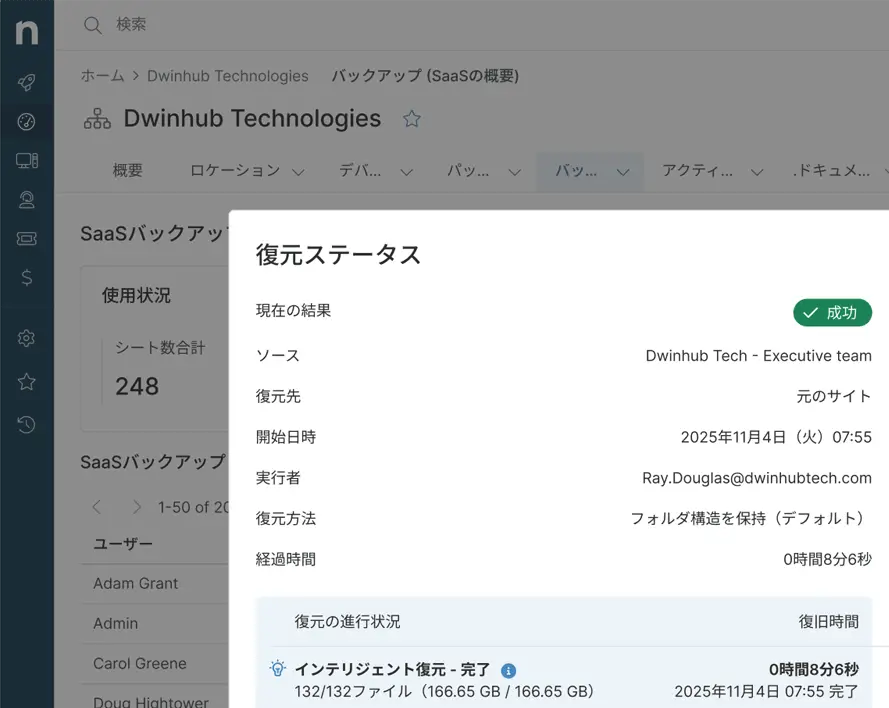Image resolution: width=889 pixels, height=708 pixels.
Task: Open the favorites star icon in sidebar
Action: [x=26, y=381]
